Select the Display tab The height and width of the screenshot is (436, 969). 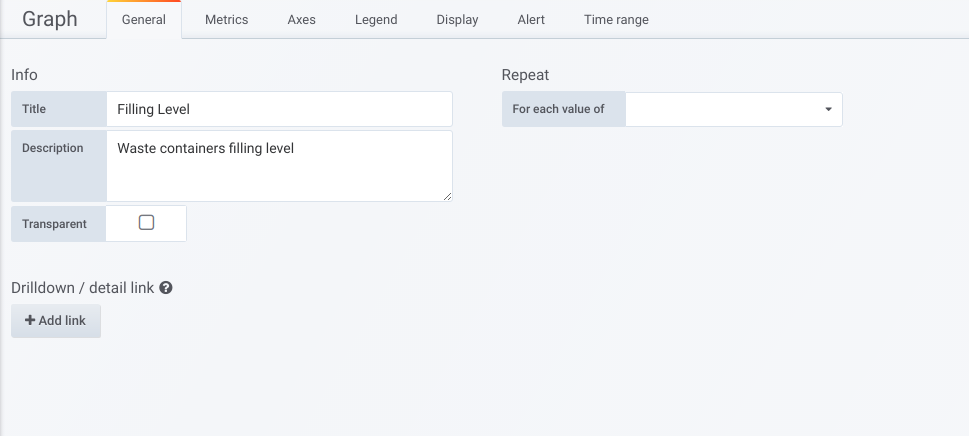[457, 20]
